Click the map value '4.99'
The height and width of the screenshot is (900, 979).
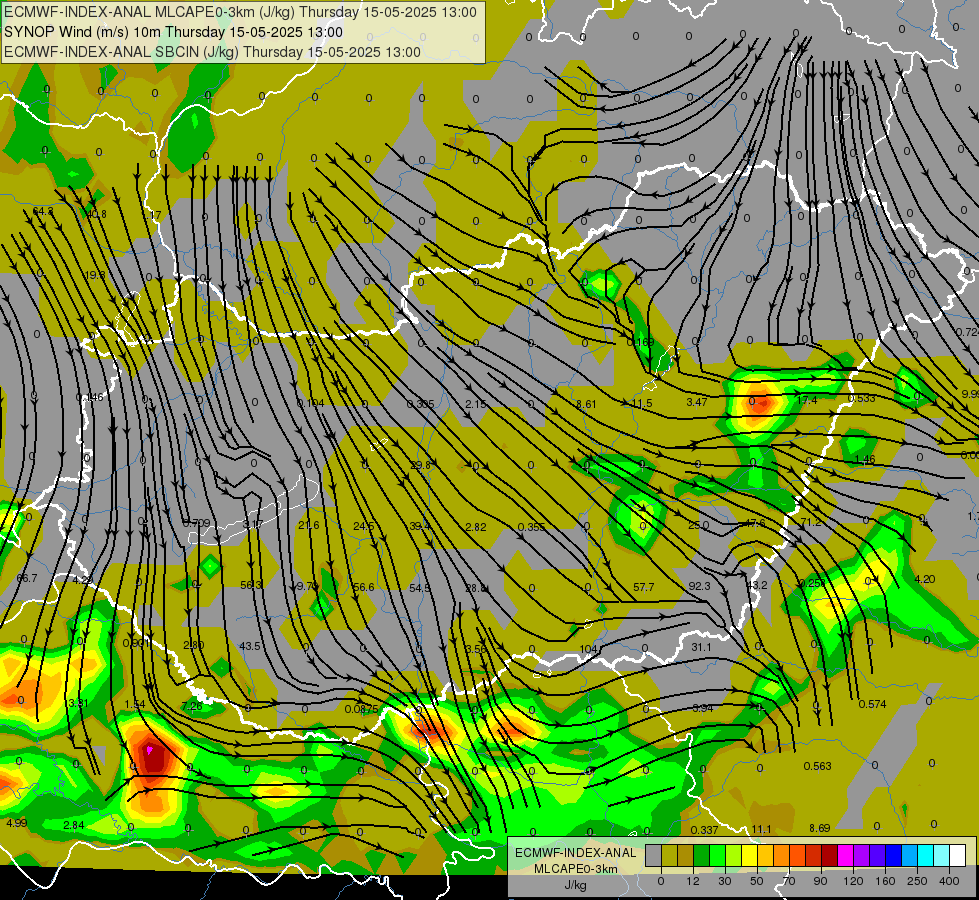click(17, 823)
